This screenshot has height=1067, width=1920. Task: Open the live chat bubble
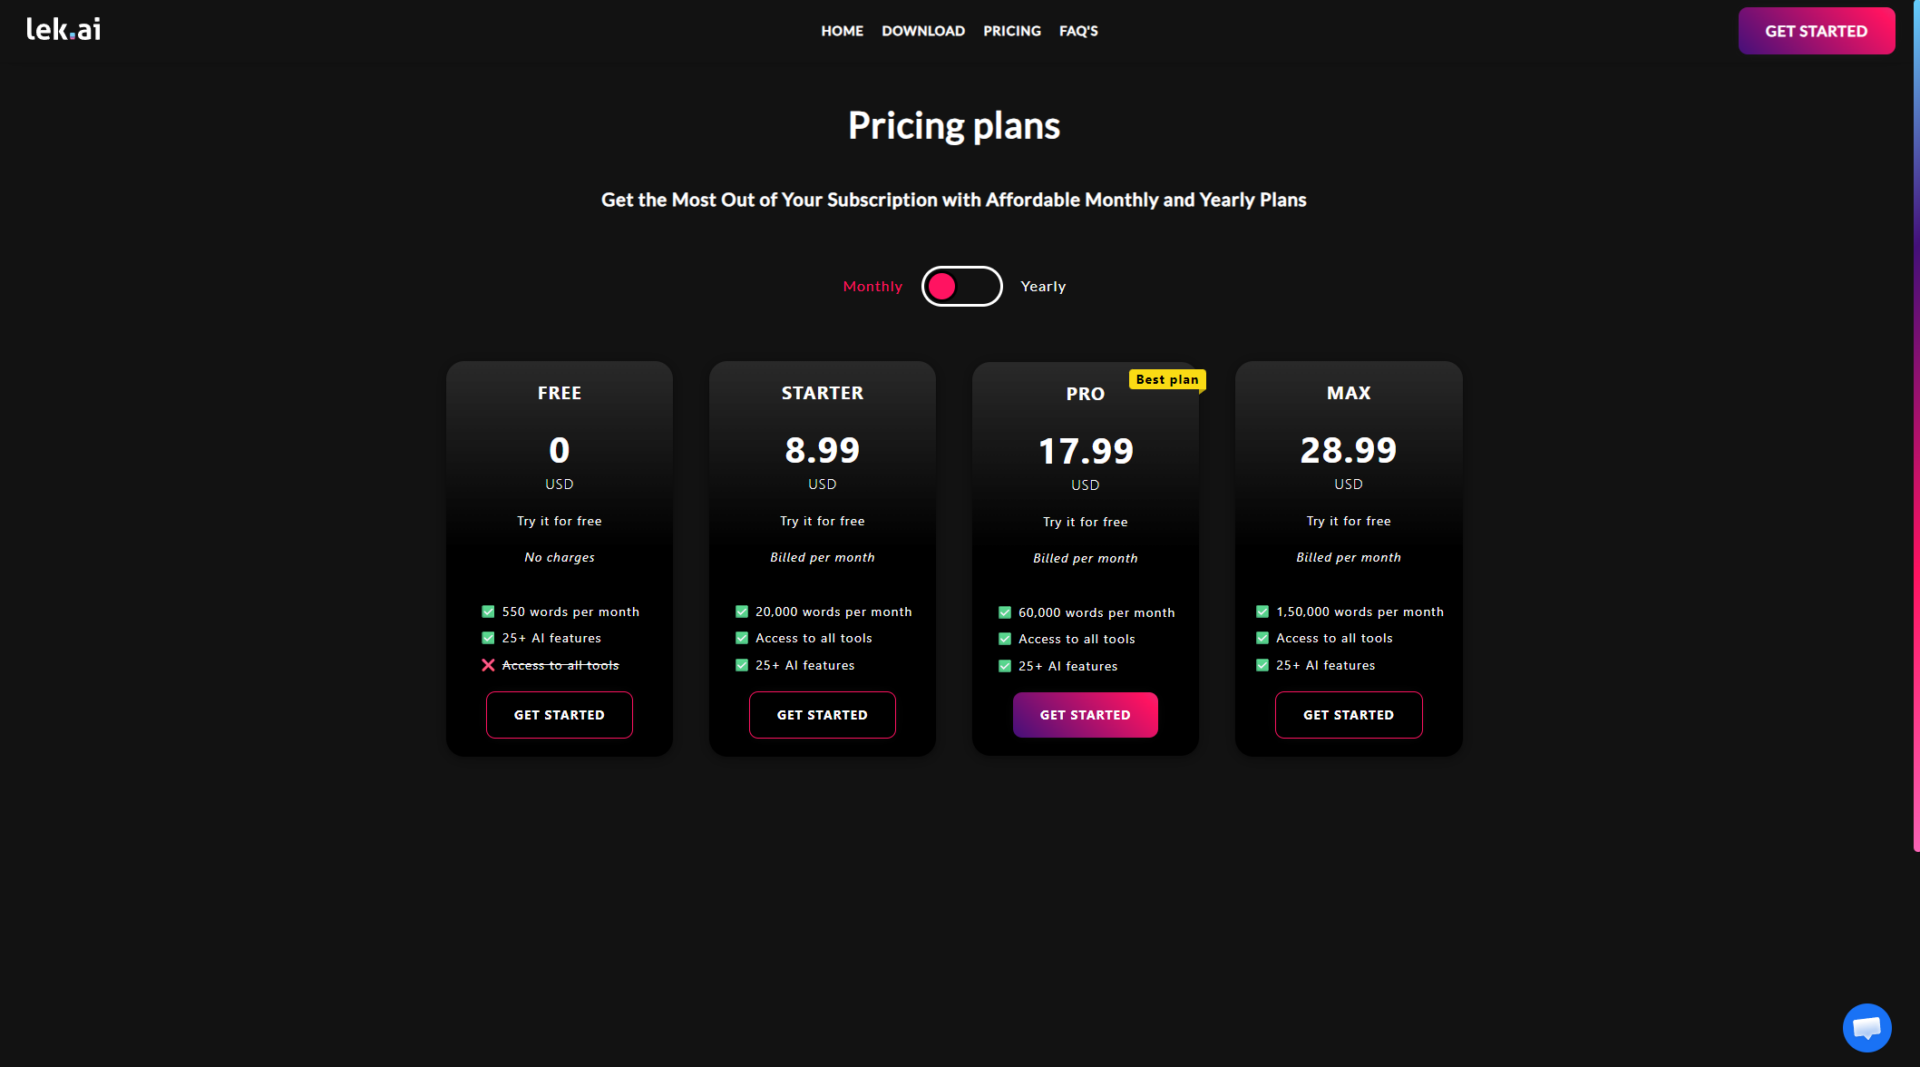[1866, 1027]
